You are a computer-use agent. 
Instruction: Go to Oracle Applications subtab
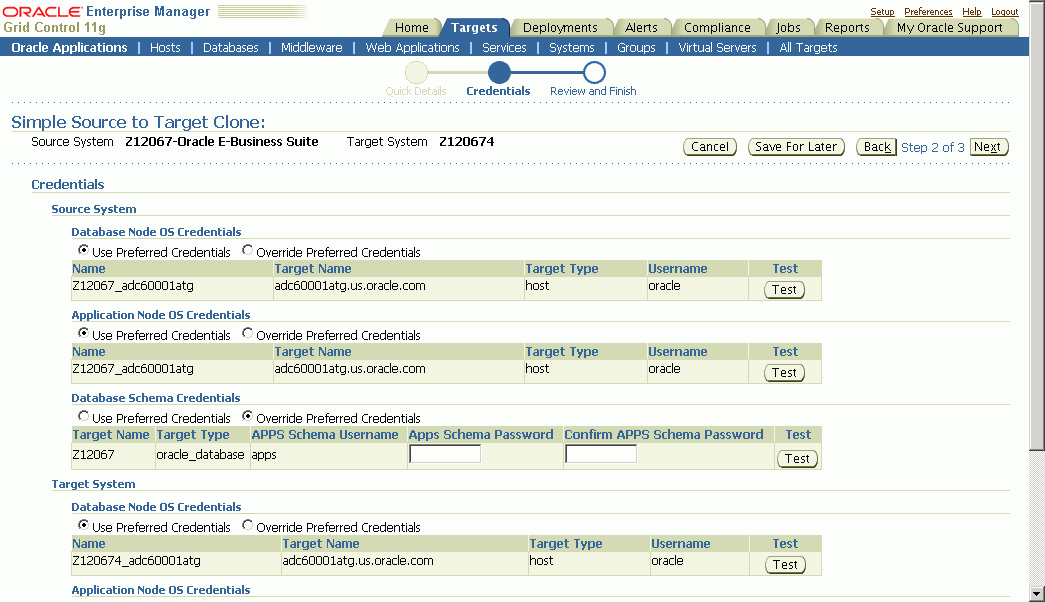(69, 47)
